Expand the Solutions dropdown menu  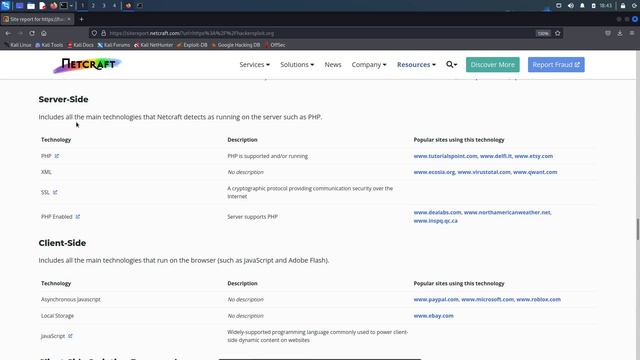click(297, 64)
